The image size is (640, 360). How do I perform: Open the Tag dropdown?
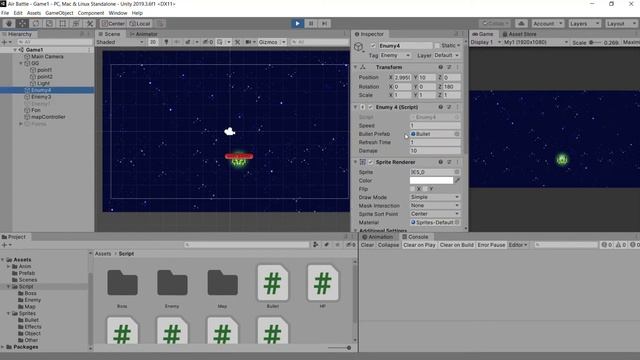[395, 55]
